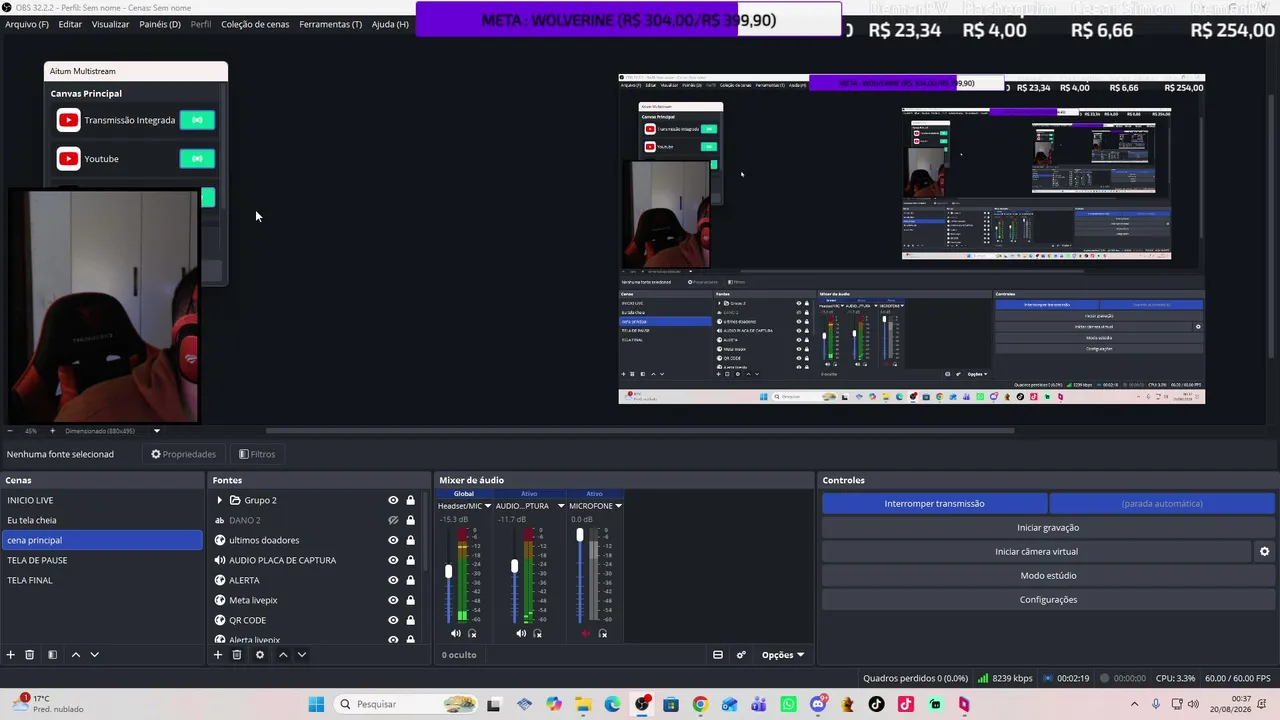Hide the AUDIO PLACA DE CAPTURA source

[x=393, y=560]
